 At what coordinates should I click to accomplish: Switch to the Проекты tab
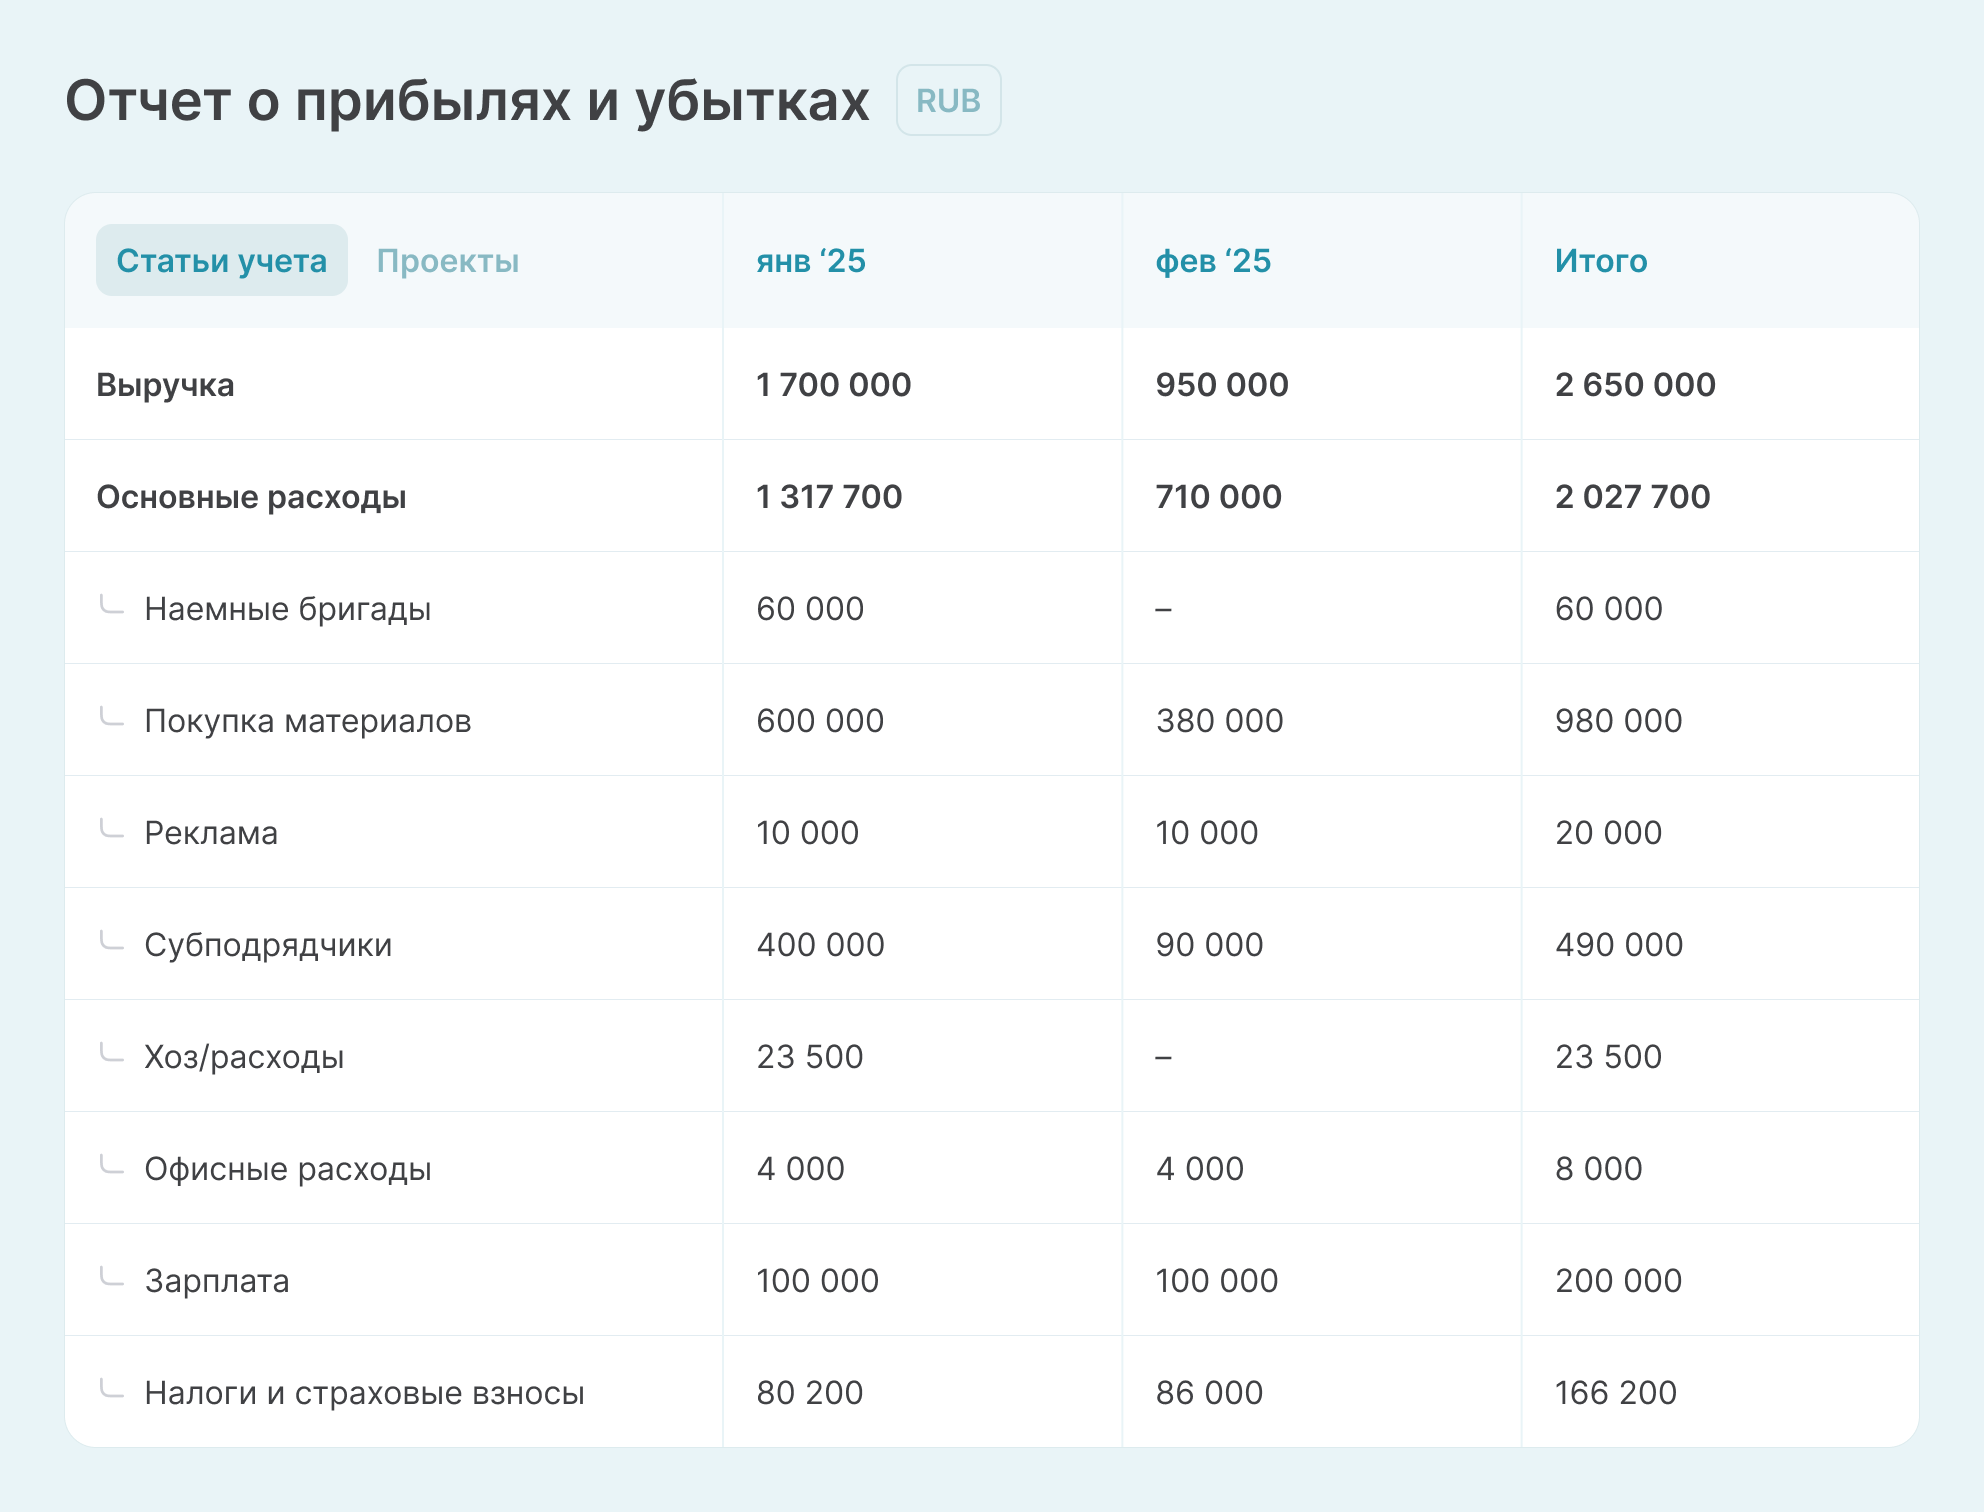(x=447, y=261)
